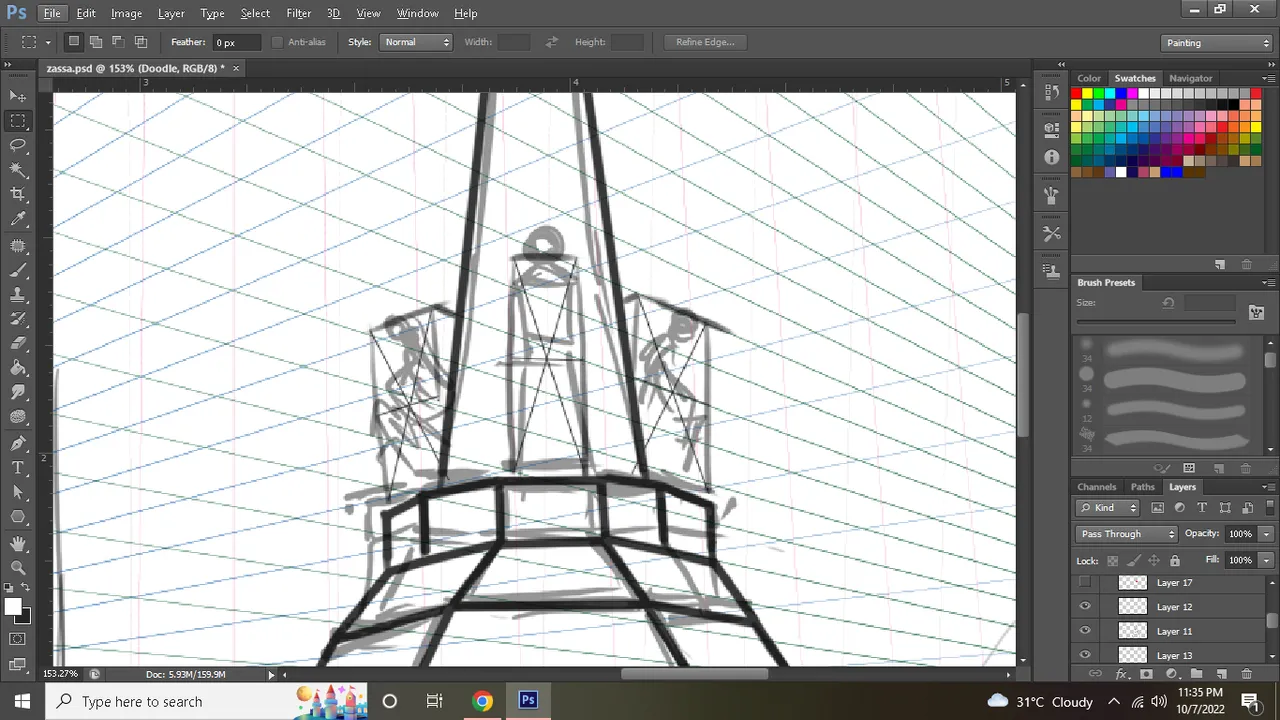Lock layer position
Viewport: 1280px width, 720px height.
[x=1154, y=561]
